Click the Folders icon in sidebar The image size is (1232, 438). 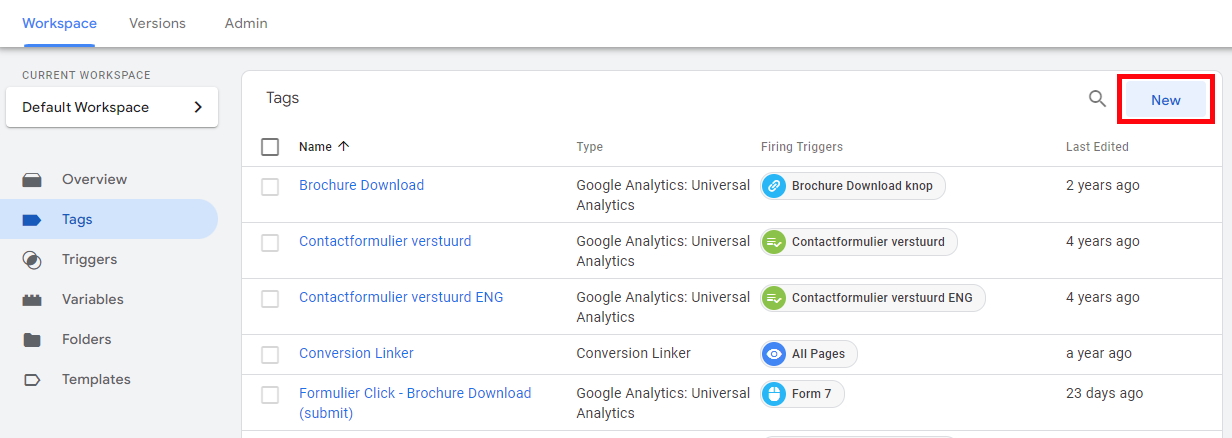pos(32,340)
